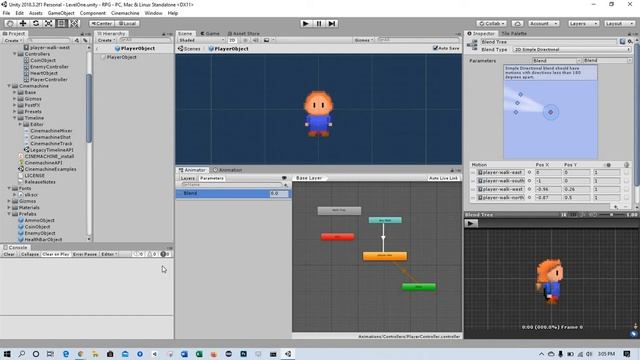Select the Scale tool in the toolbar
This screenshot has height=360, width=640.
(49, 23)
